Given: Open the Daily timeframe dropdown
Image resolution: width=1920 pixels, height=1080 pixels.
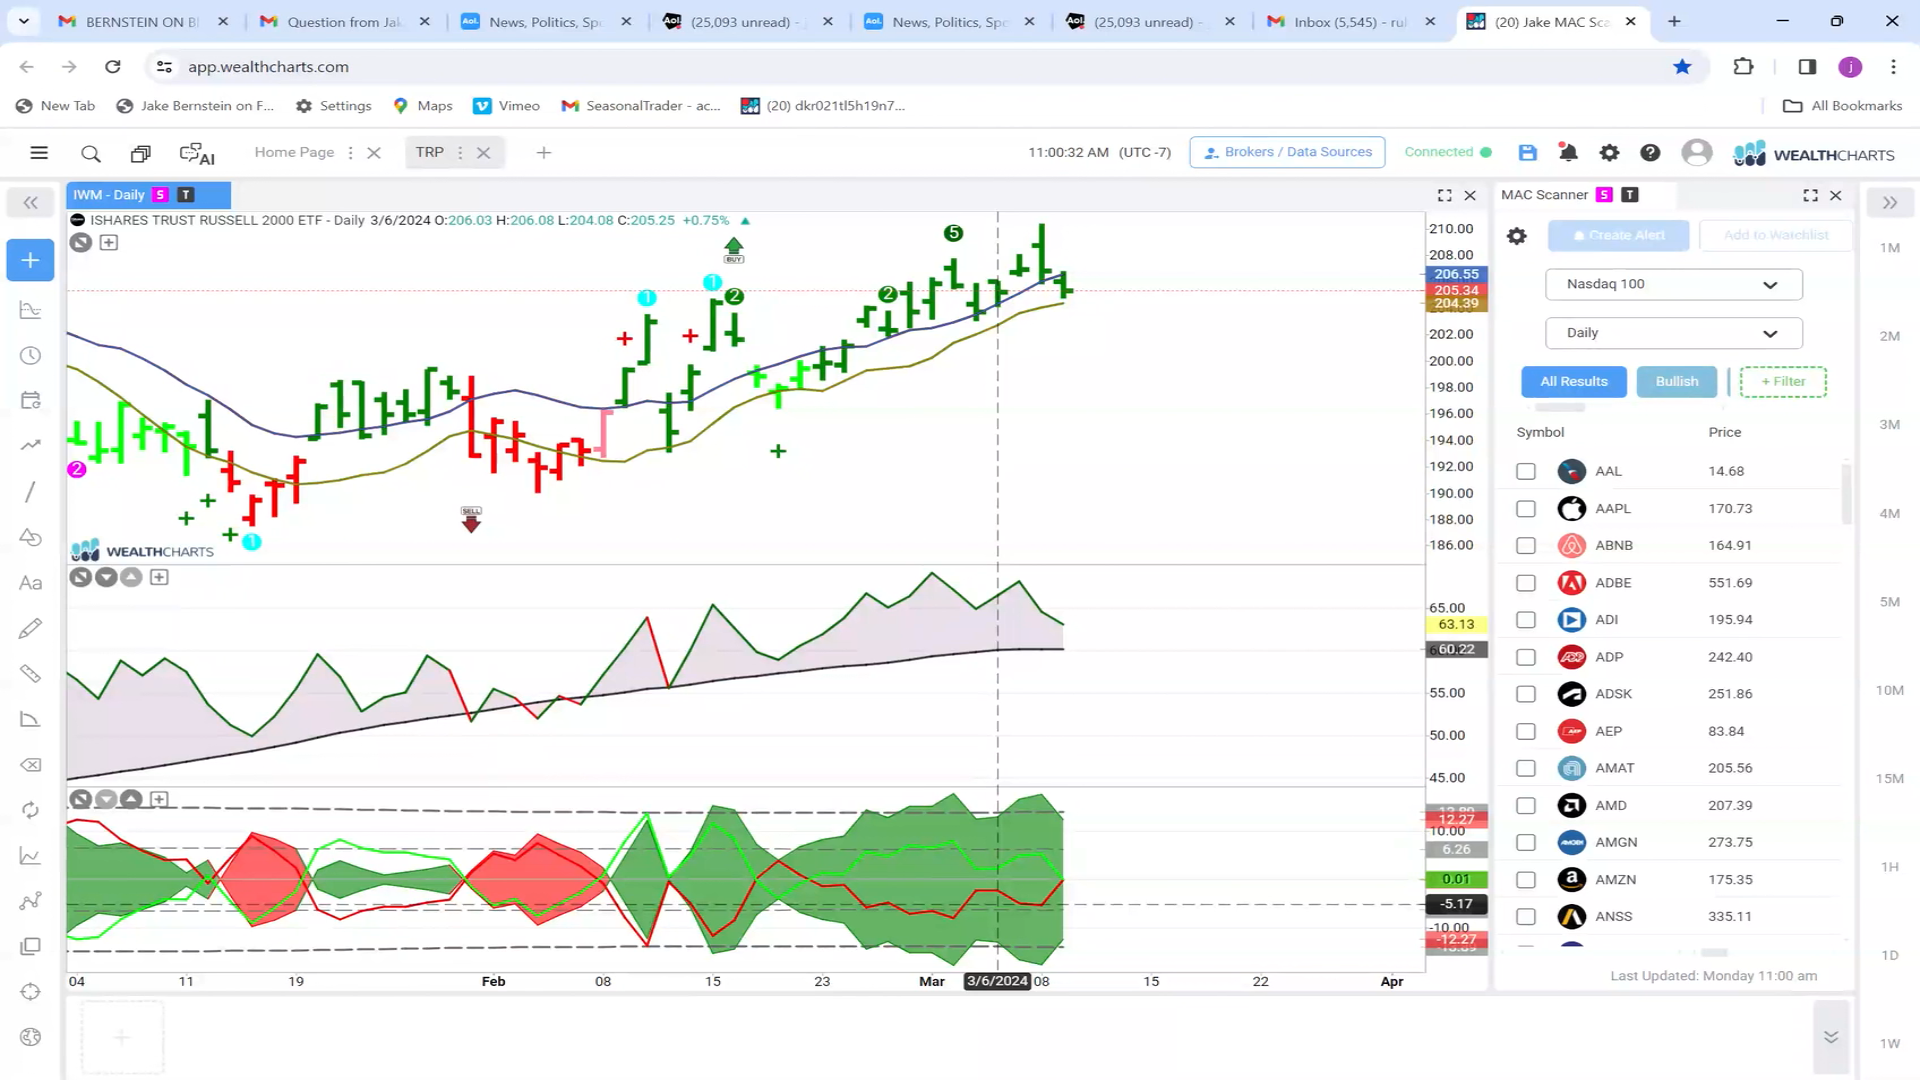Looking at the screenshot, I should [1673, 333].
